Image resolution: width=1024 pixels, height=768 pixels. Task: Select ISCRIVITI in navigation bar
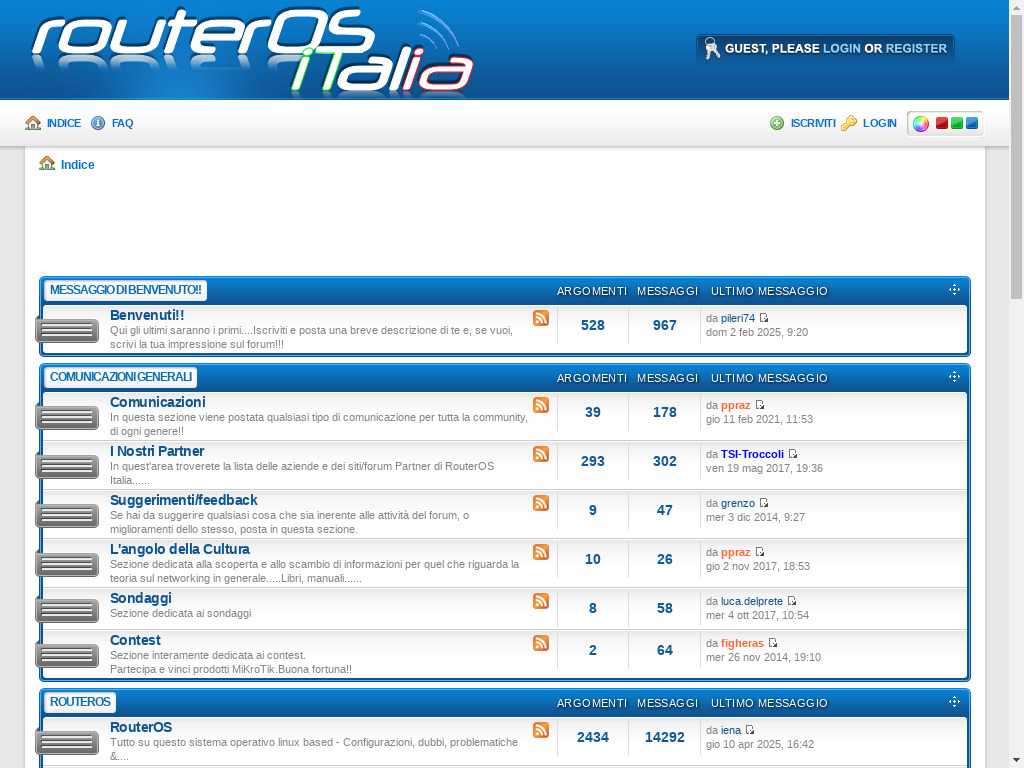tap(813, 123)
